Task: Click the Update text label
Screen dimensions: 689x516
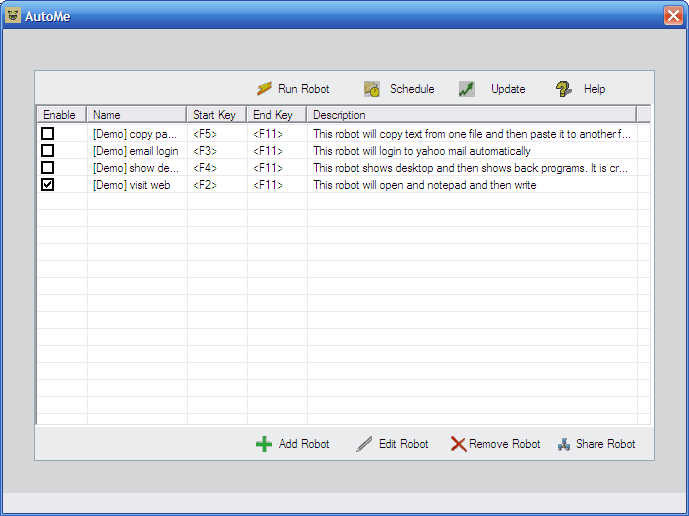Action: (x=508, y=89)
